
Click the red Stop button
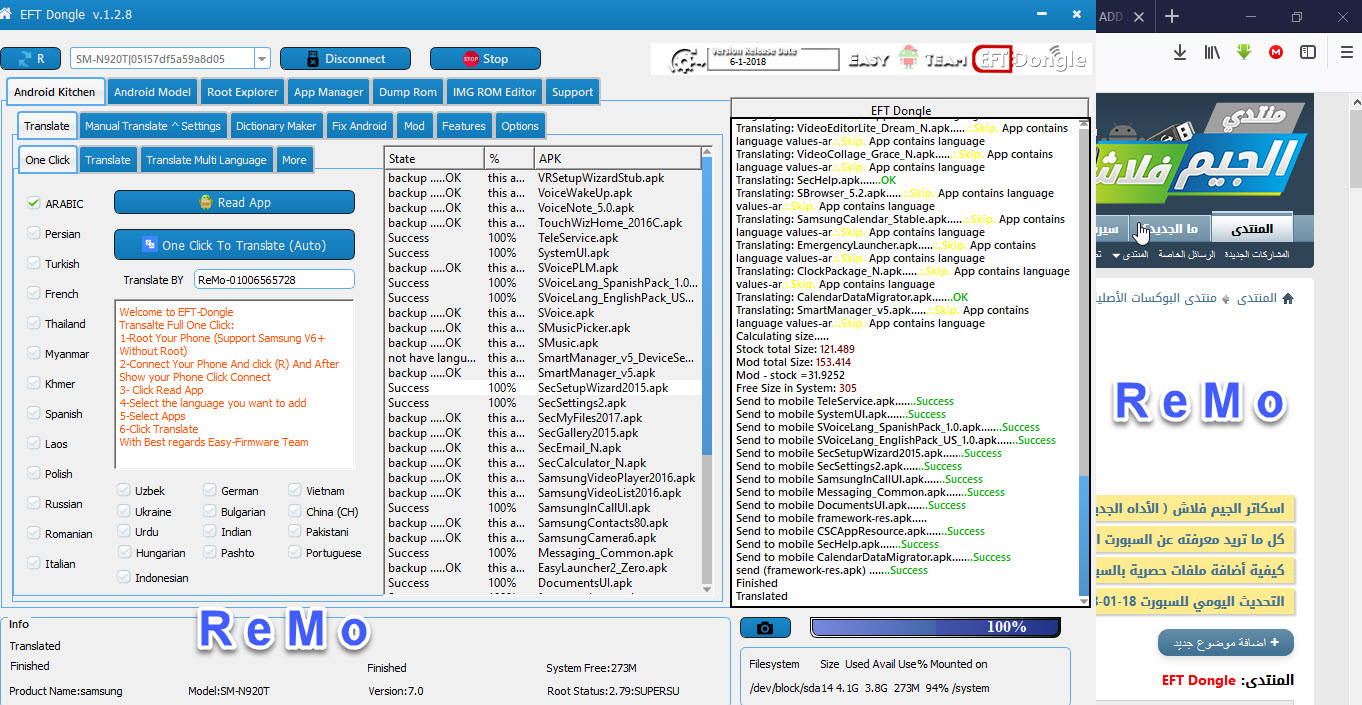pyautogui.click(x=485, y=59)
